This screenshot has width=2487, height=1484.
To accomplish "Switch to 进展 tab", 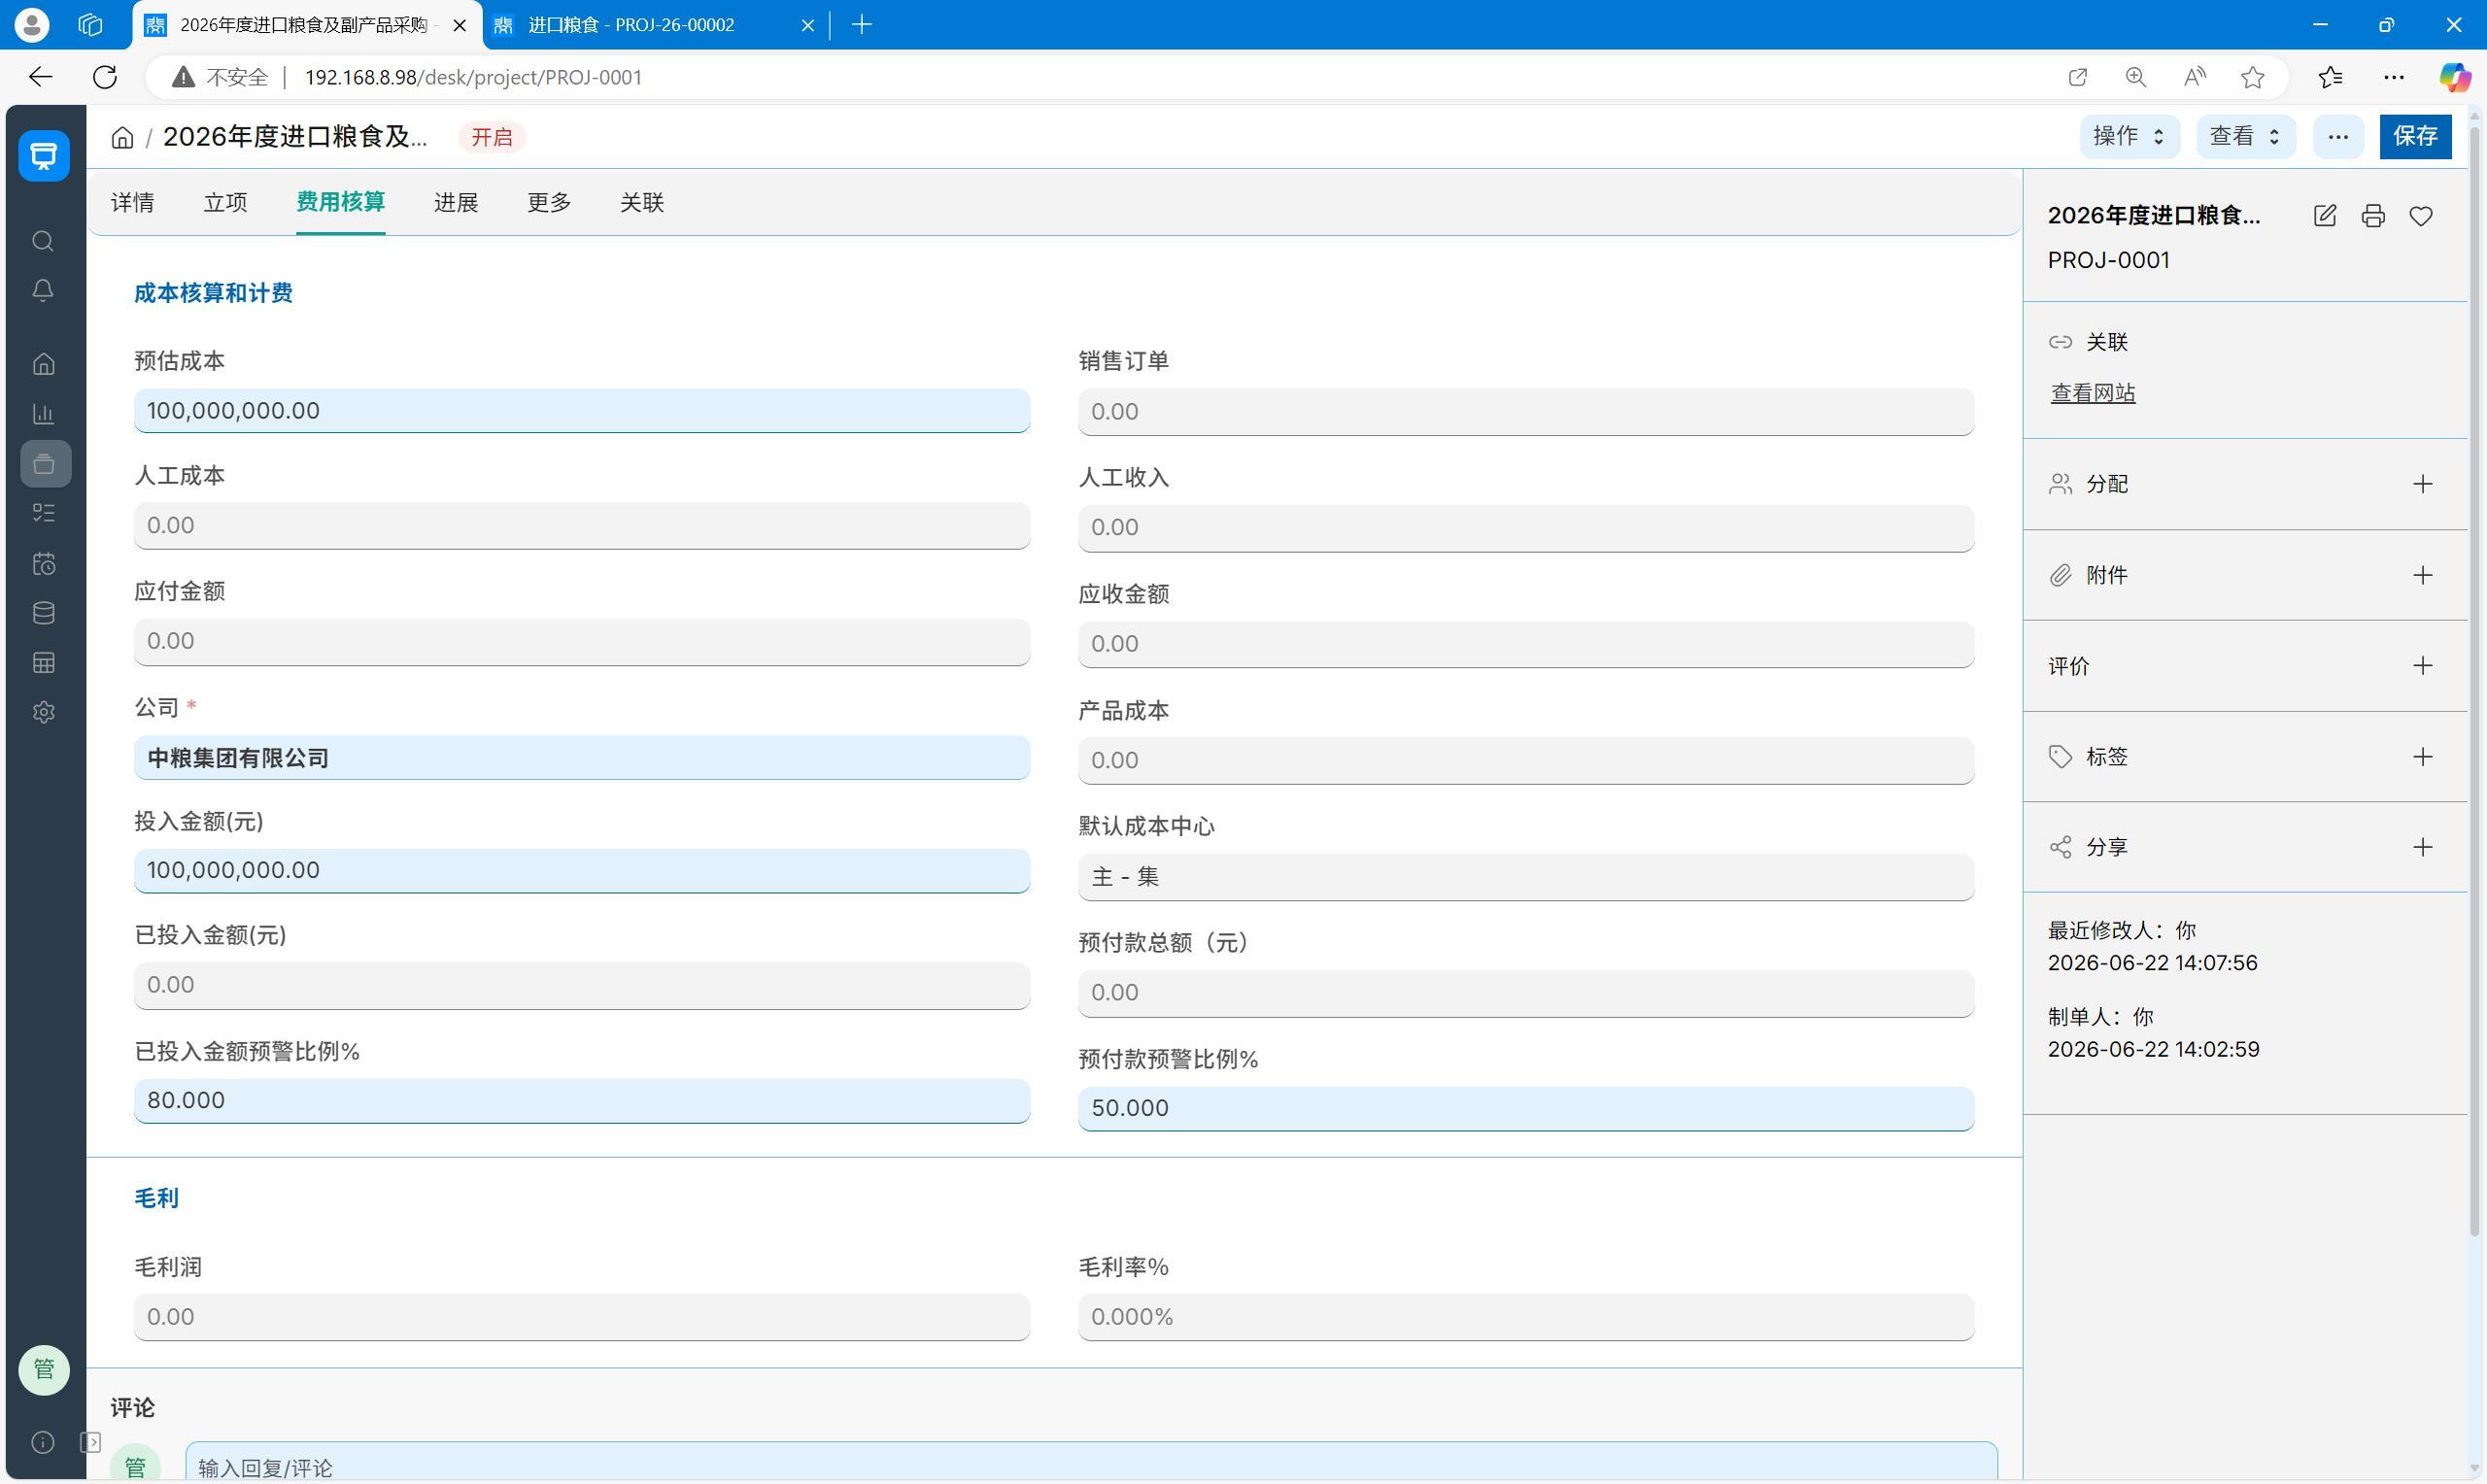I will [456, 203].
